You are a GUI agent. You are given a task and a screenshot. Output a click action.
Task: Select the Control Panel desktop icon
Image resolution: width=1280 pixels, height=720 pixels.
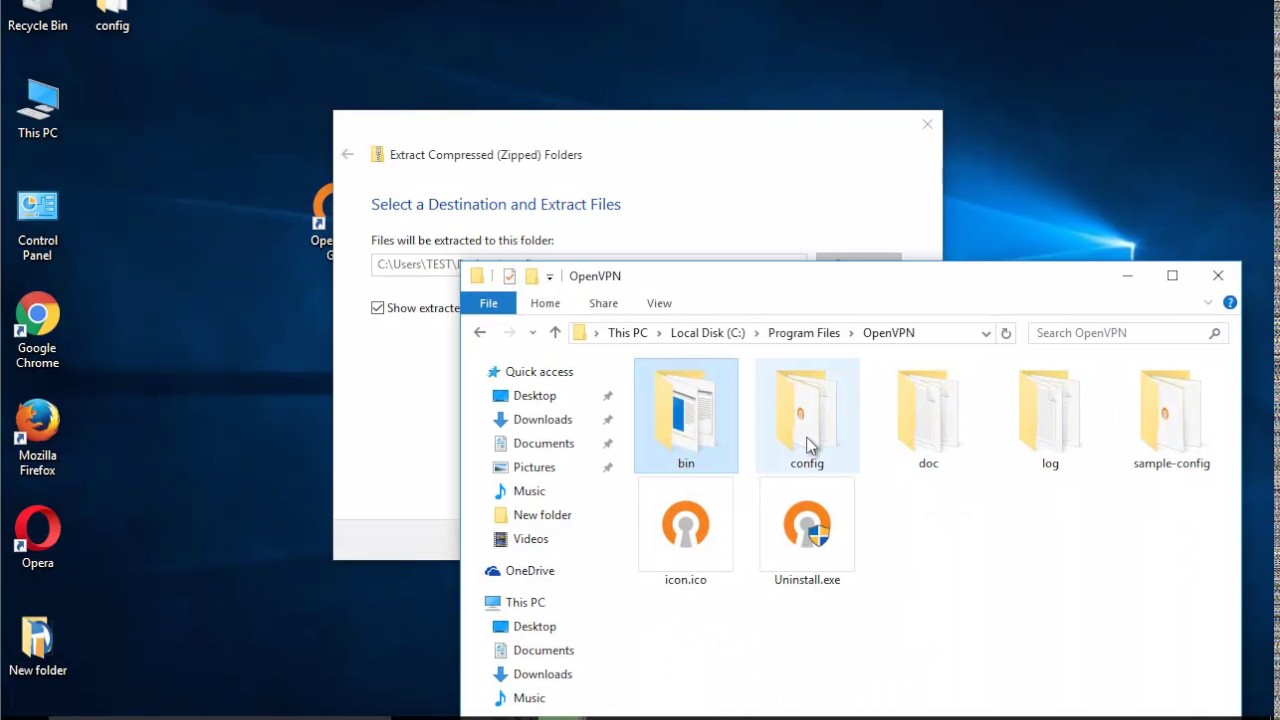point(38,225)
